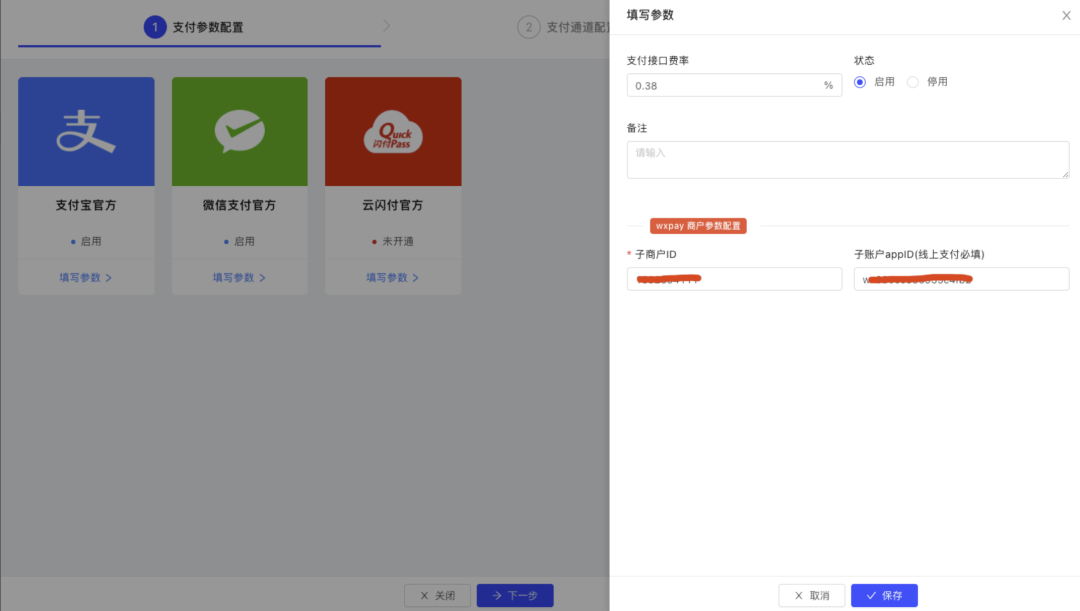Focus the 支付接口费率 input field

pyautogui.click(x=725, y=86)
